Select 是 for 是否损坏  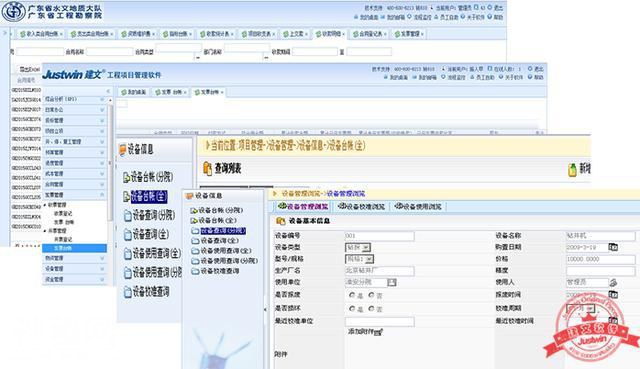click(352, 309)
